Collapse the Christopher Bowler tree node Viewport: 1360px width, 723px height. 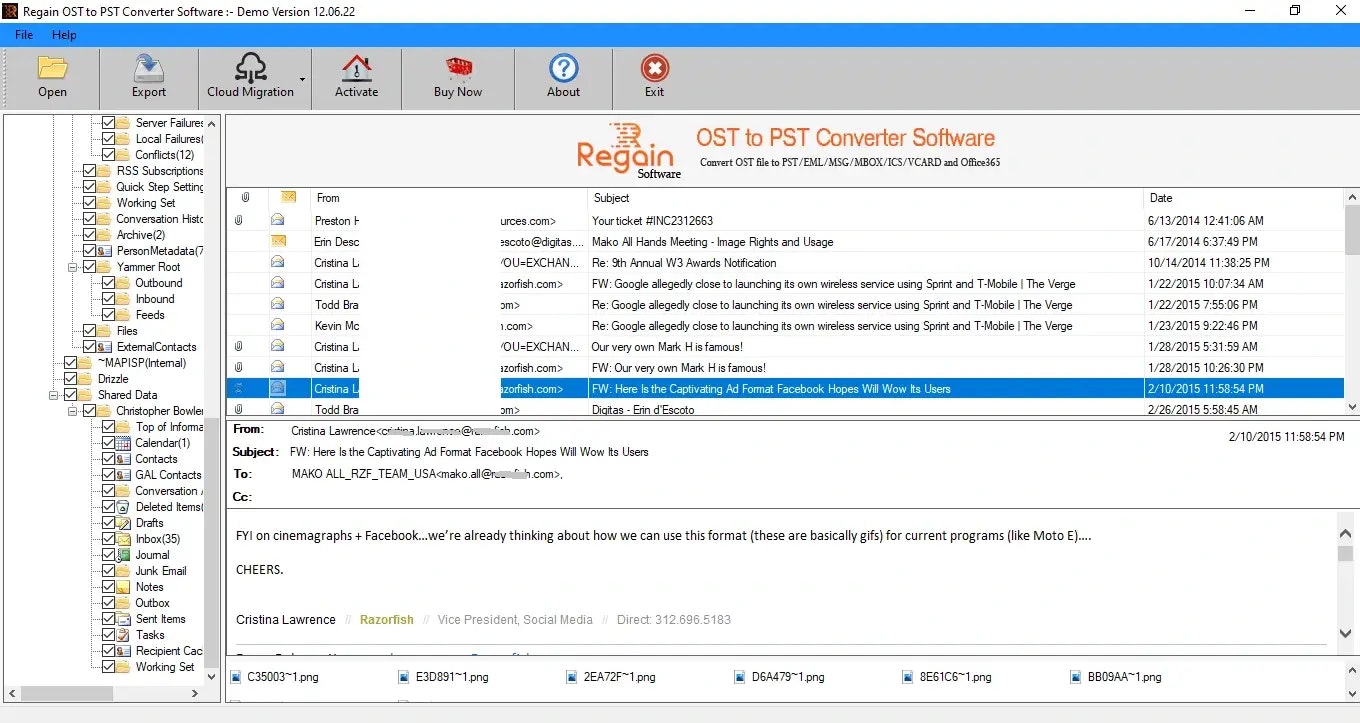(x=73, y=411)
